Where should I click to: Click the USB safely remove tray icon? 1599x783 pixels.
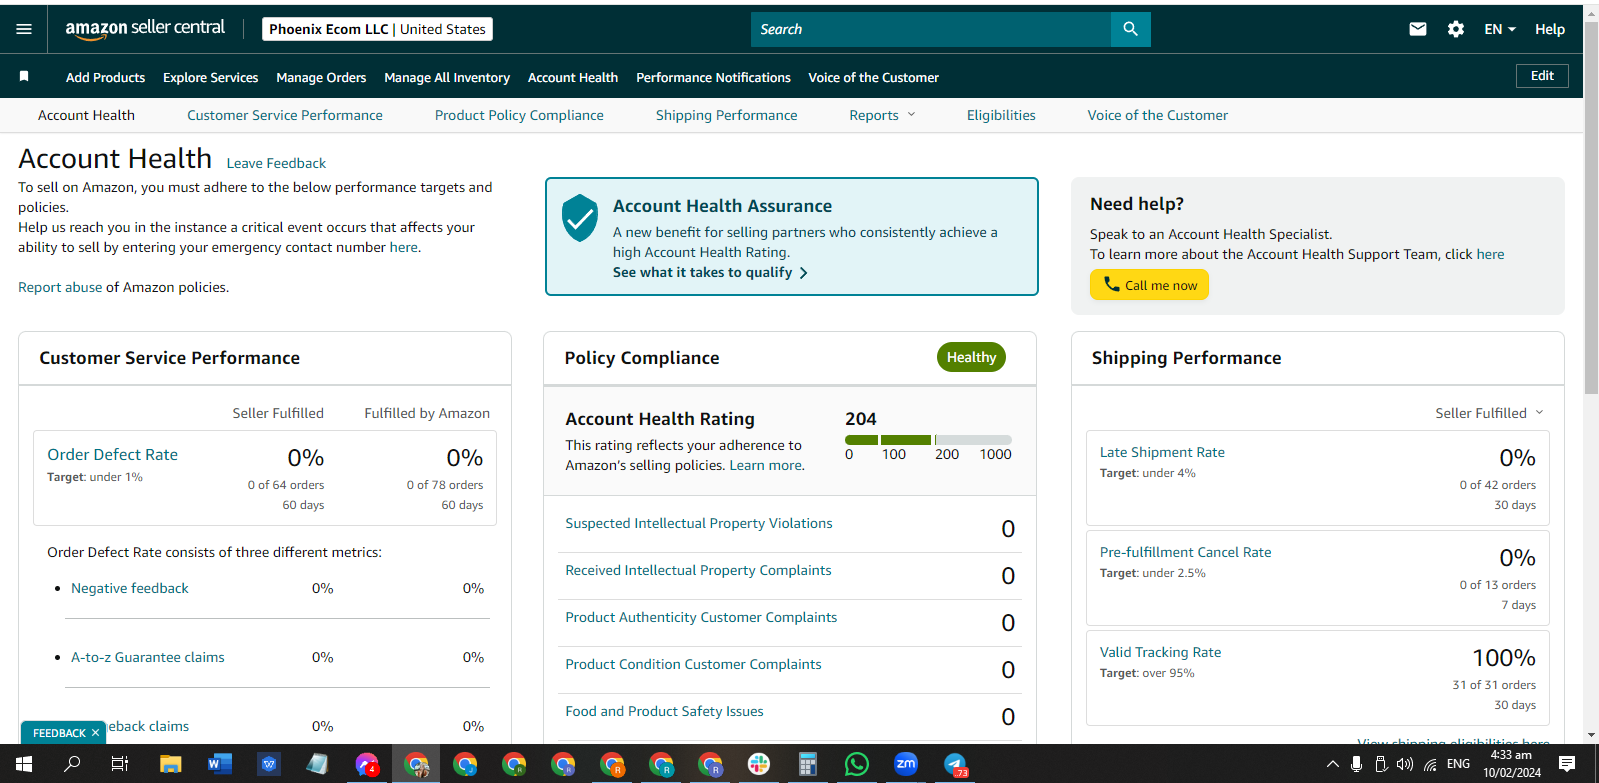1381,764
